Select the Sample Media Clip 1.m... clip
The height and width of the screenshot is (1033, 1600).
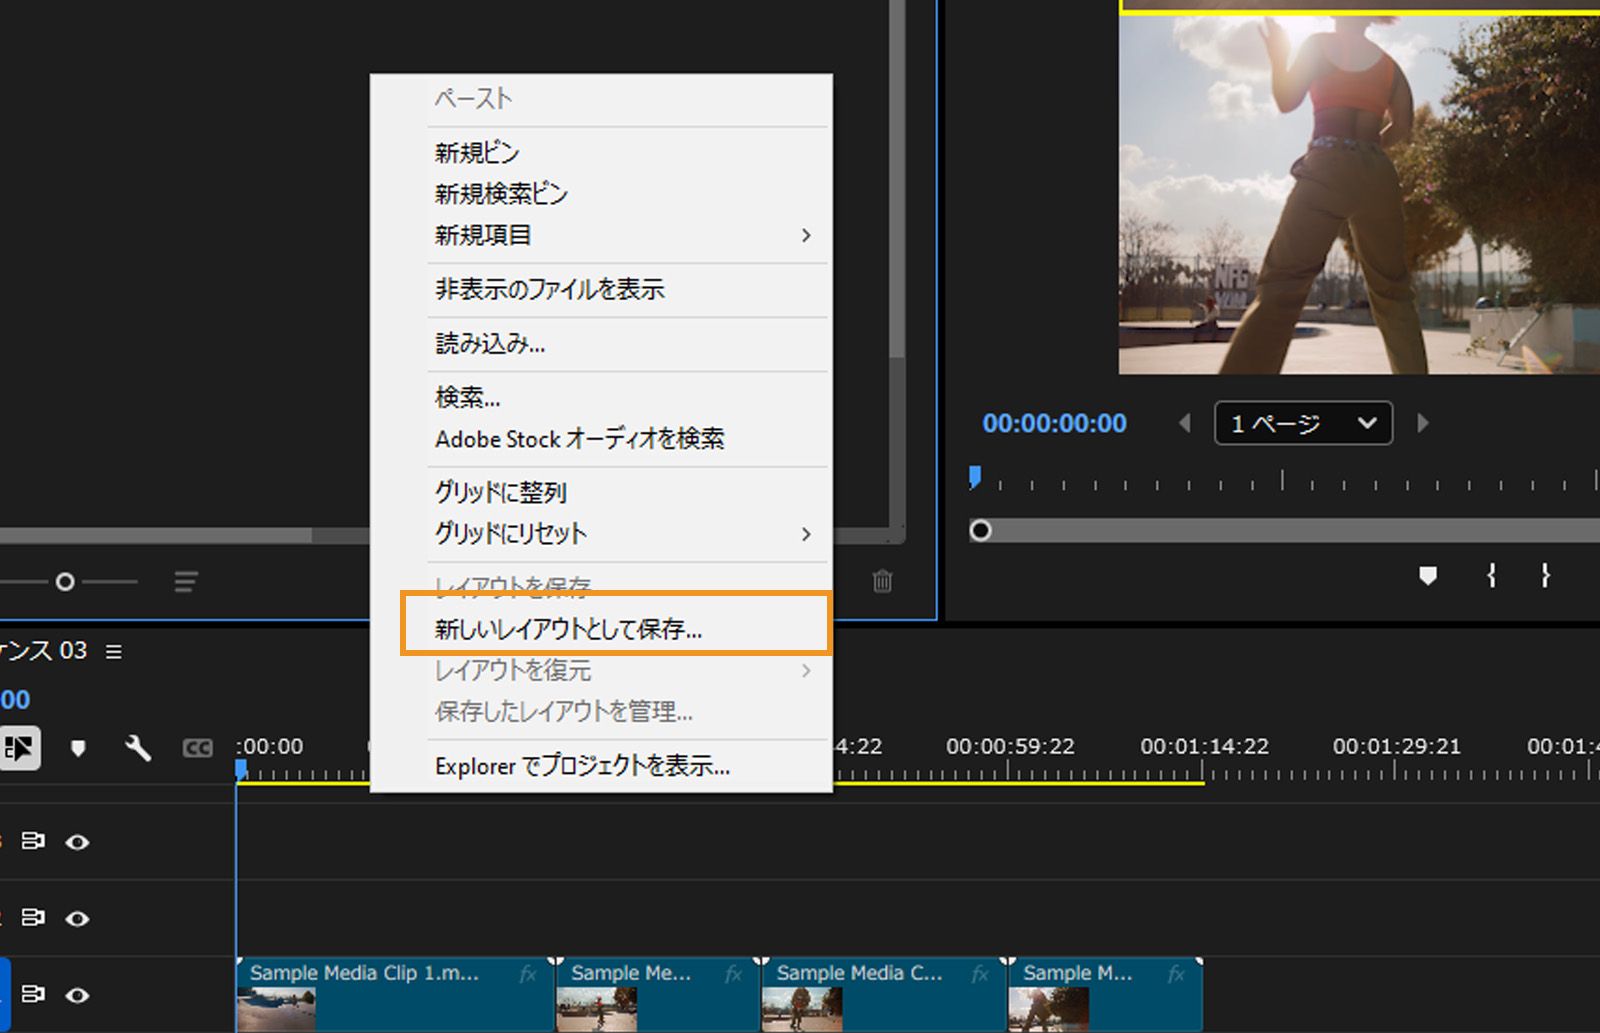pos(395,995)
